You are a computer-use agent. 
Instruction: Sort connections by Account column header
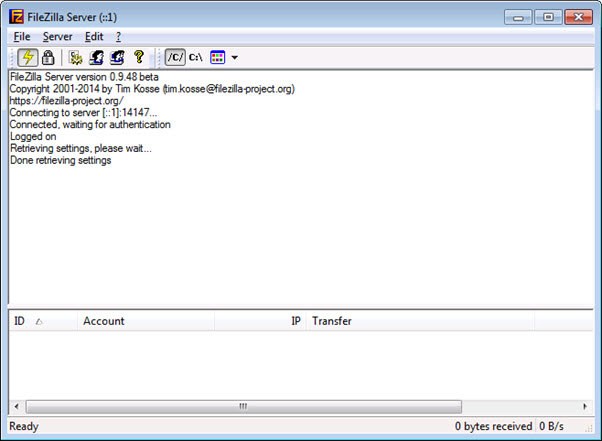click(x=146, y=321)
